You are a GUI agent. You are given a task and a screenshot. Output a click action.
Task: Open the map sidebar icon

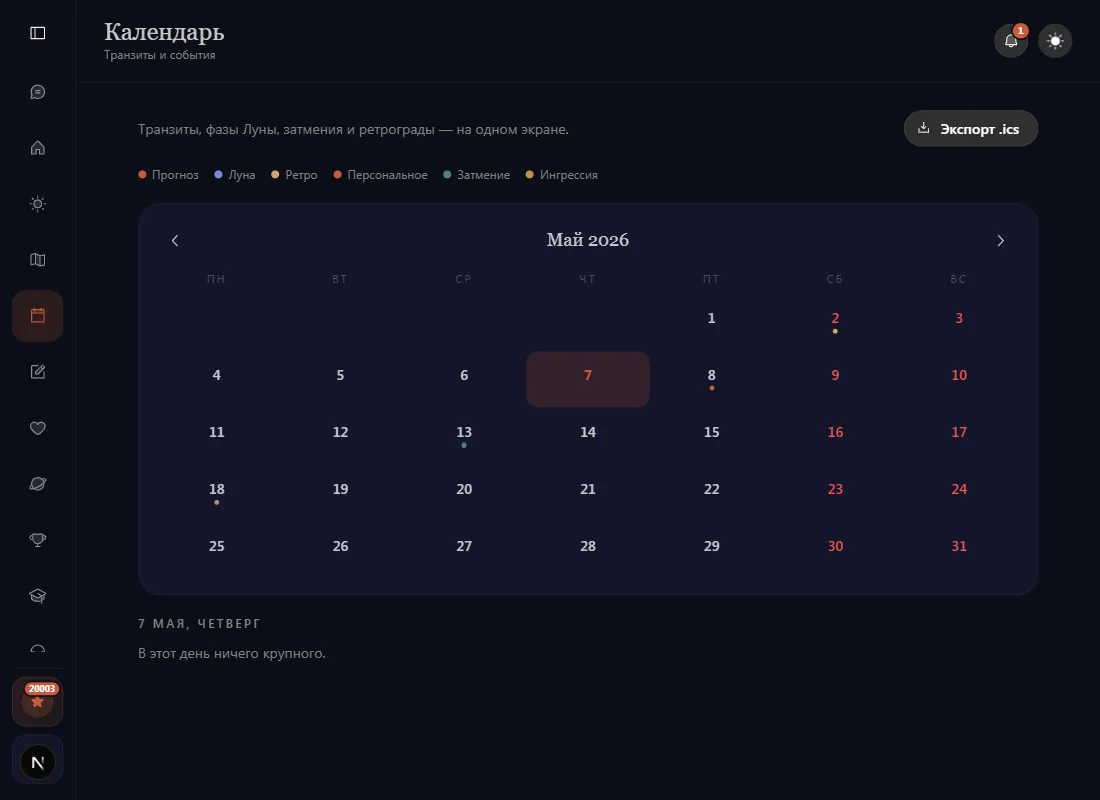click(x=38, y=260)
